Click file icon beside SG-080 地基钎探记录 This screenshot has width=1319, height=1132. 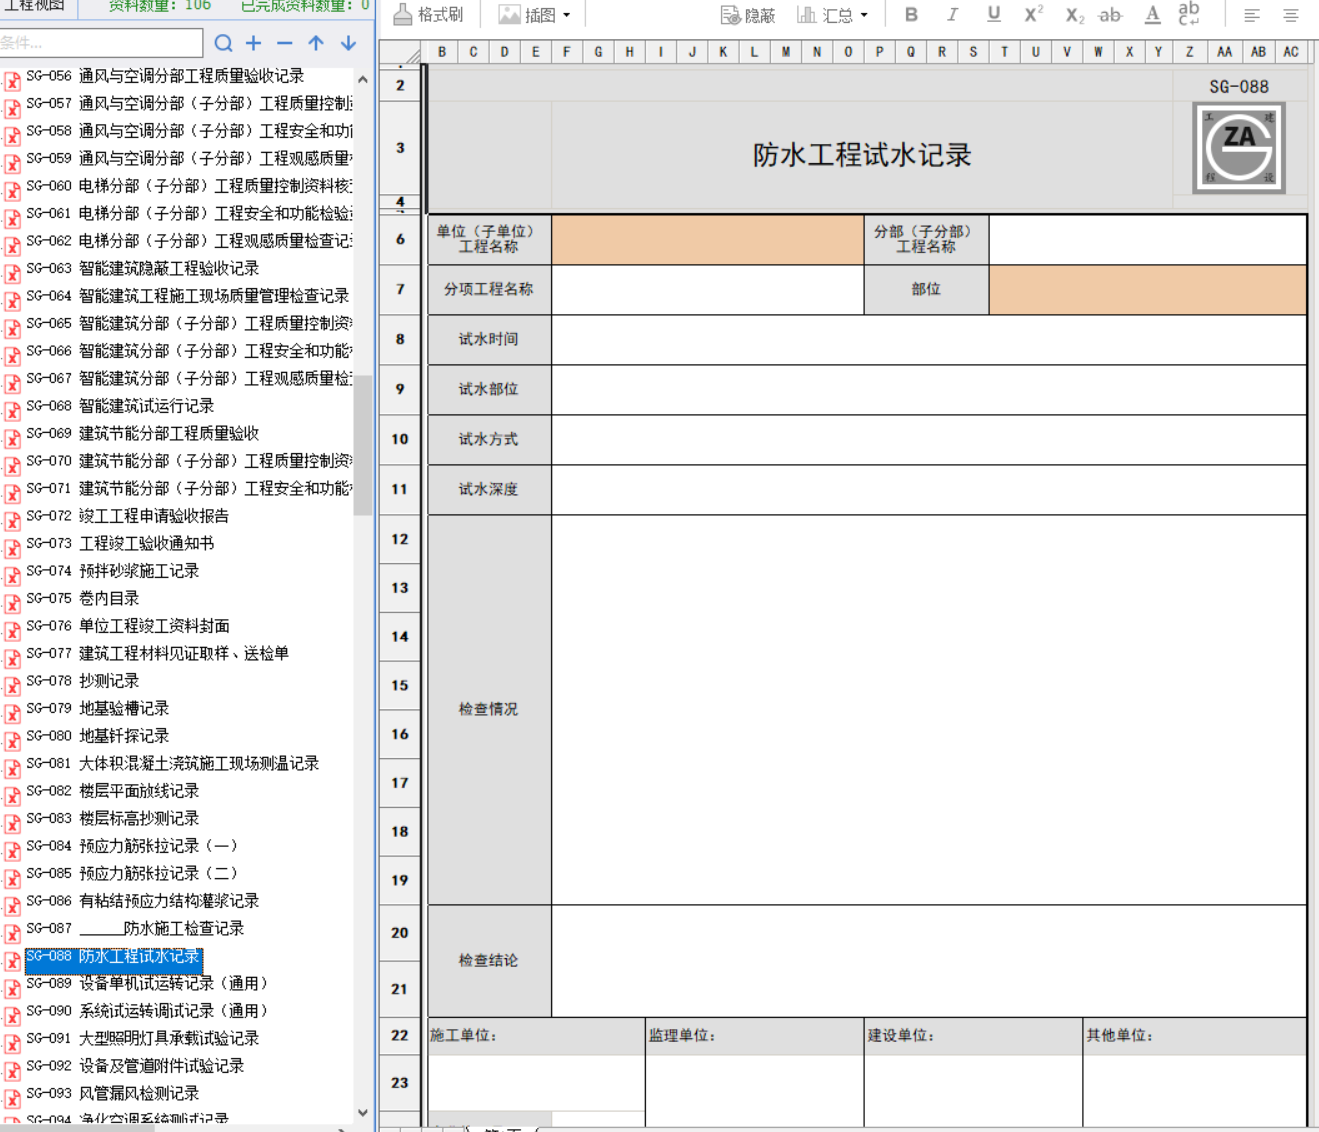12,740
